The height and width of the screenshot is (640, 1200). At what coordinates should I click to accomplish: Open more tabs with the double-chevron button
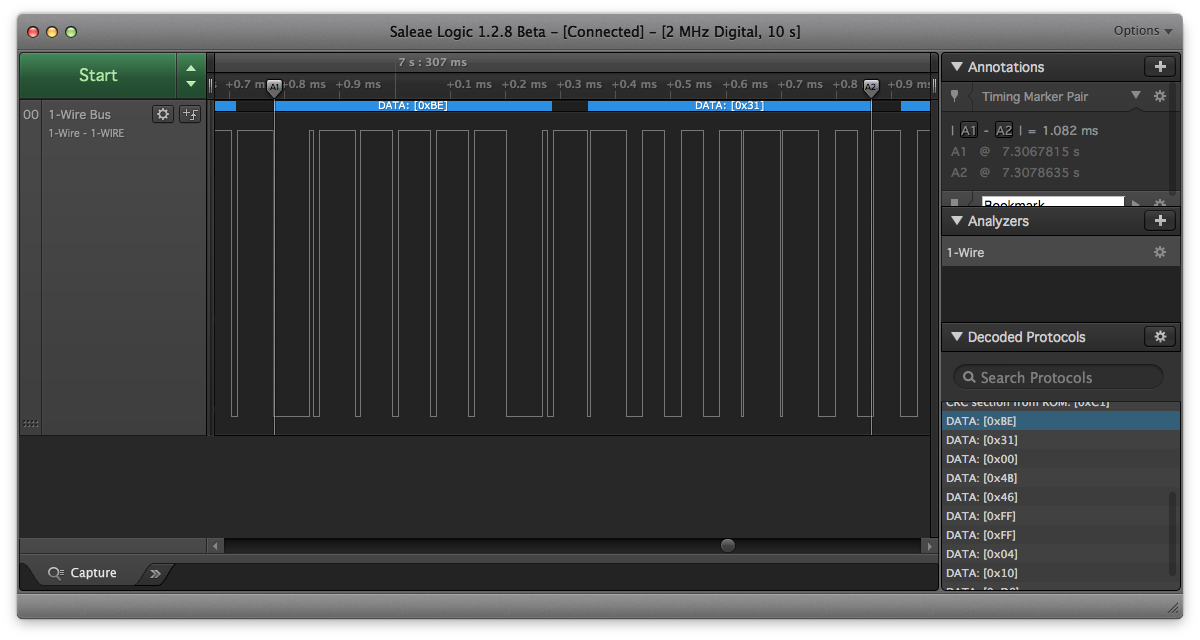click(x=155, y=573)
